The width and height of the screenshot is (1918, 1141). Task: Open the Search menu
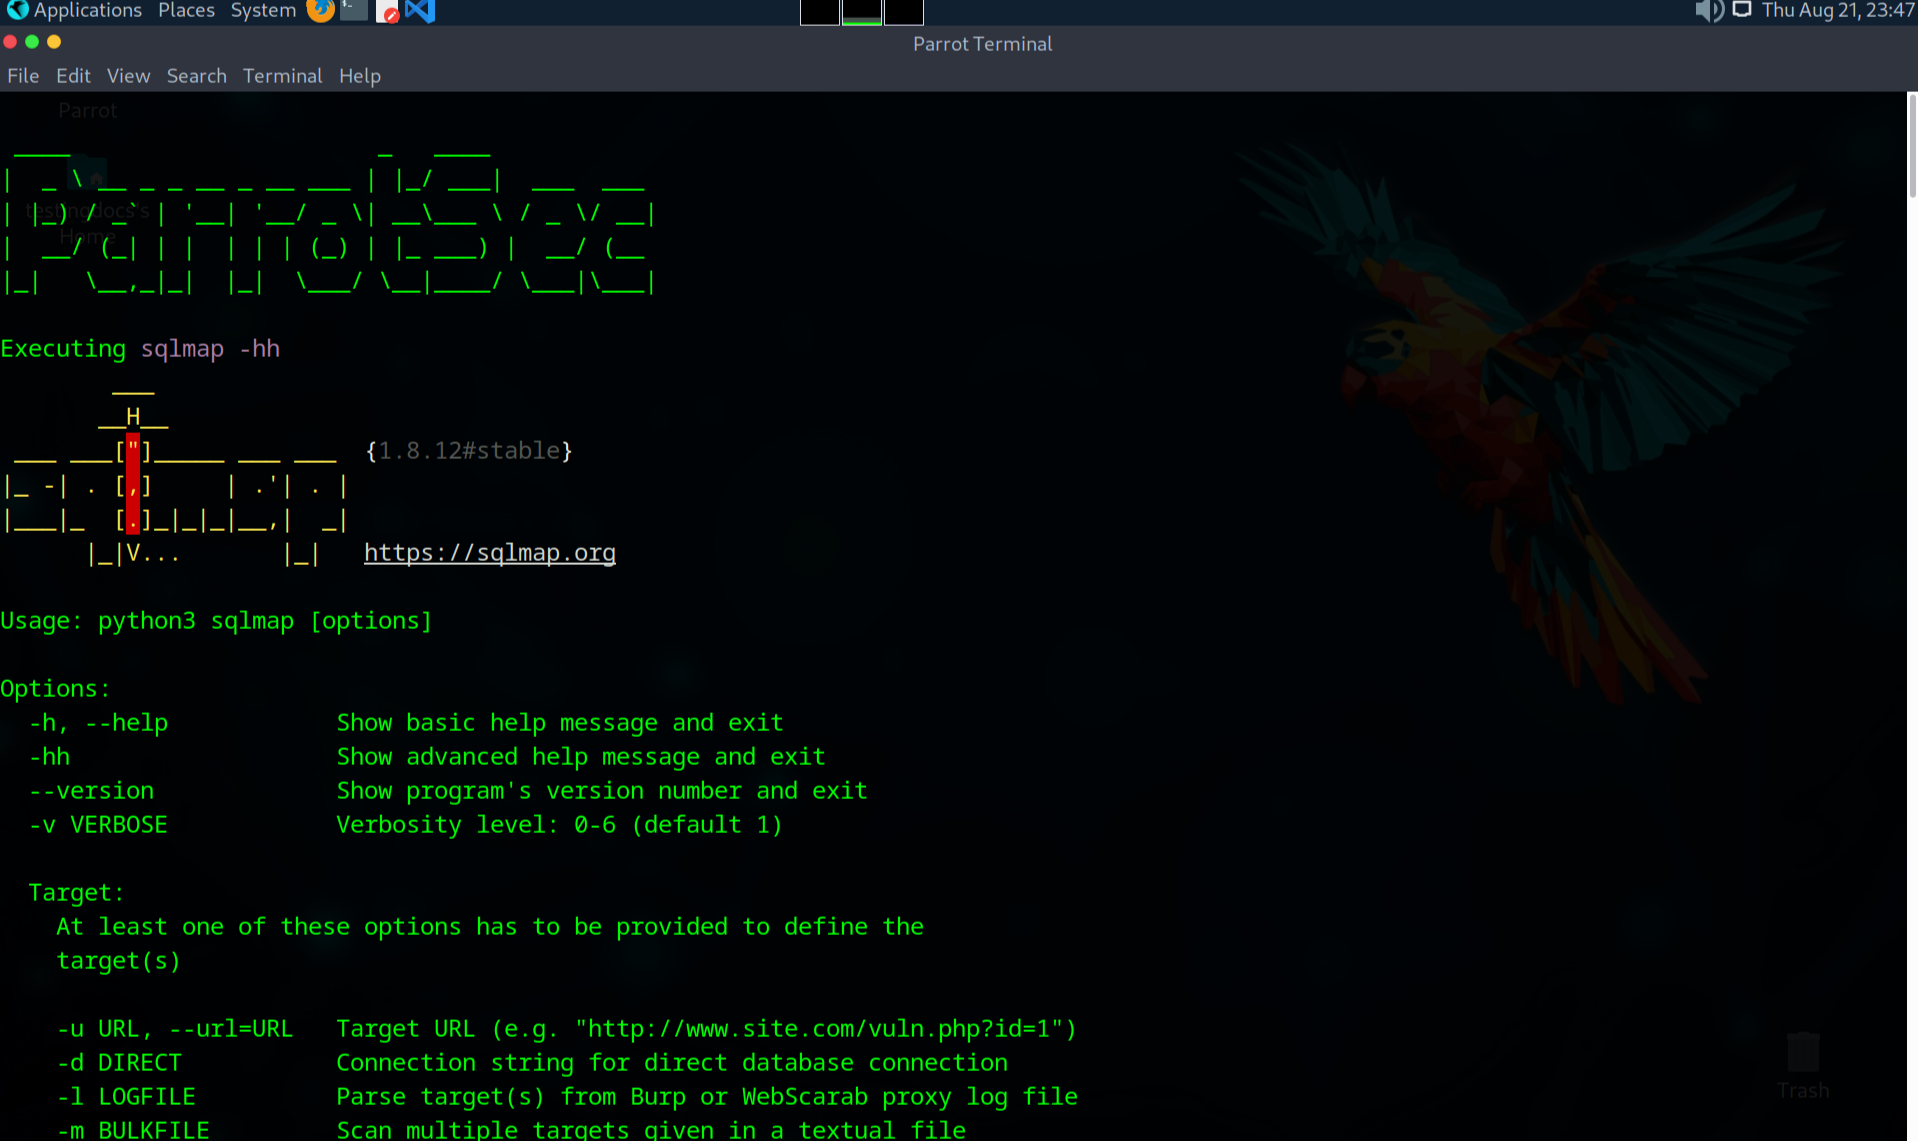click(196, 76)
